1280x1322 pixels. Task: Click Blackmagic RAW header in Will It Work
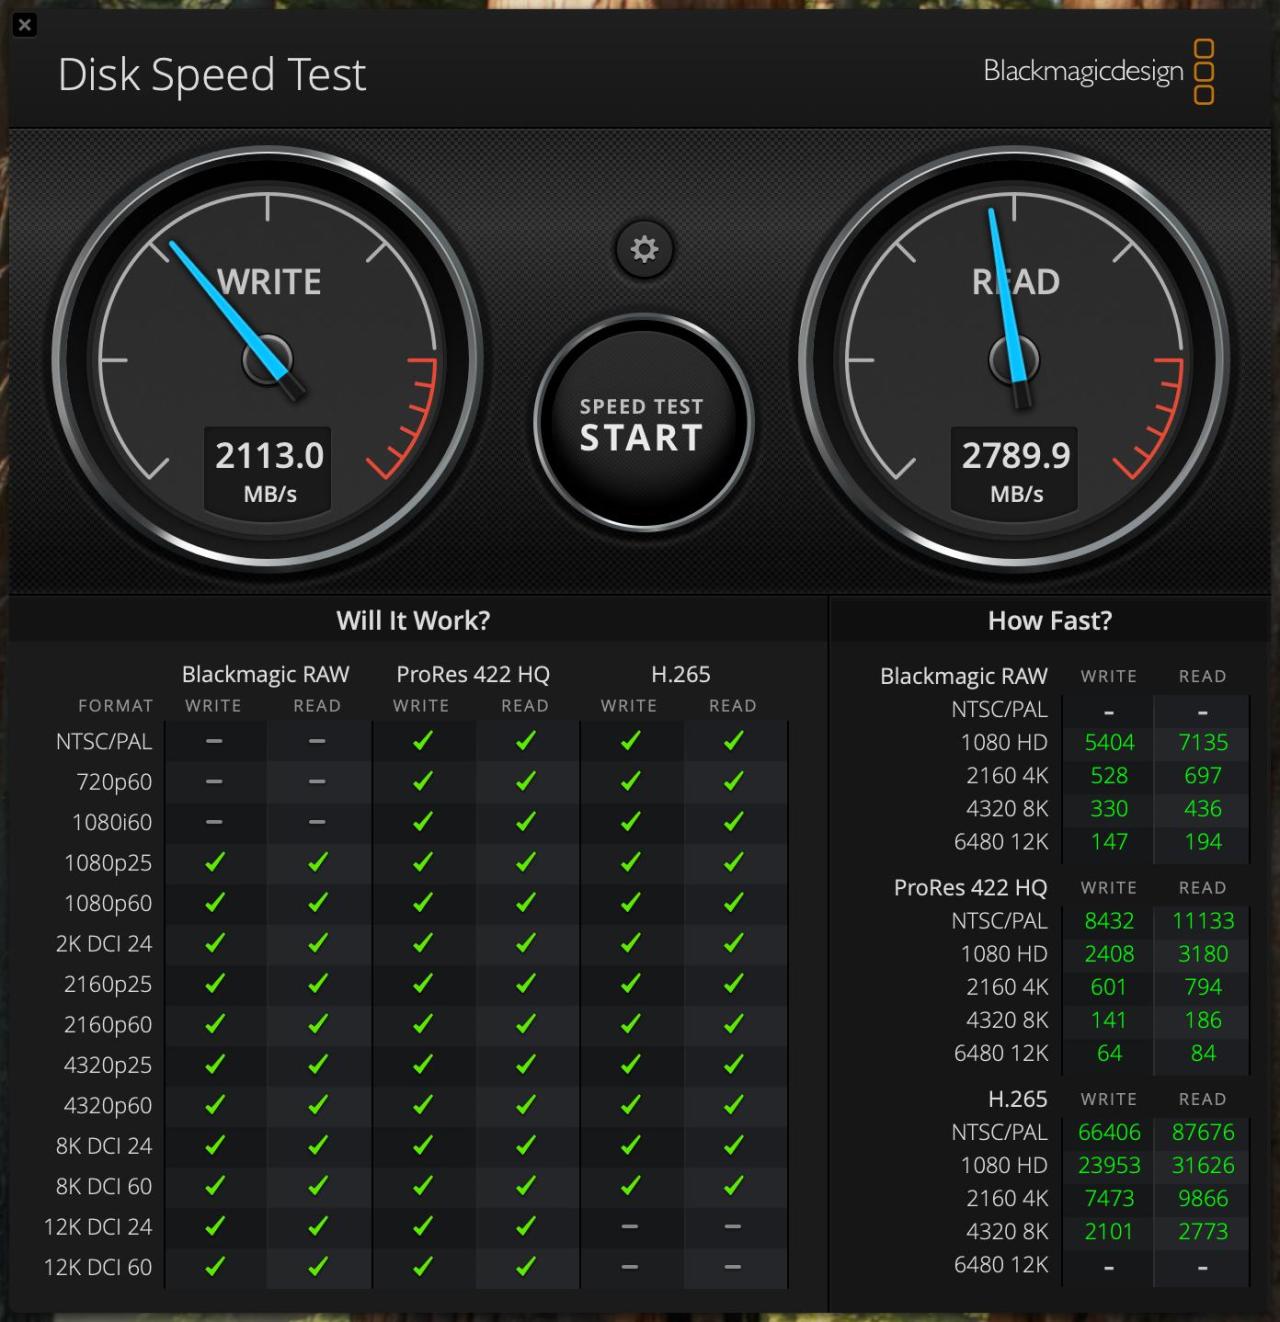pos(266,675)
